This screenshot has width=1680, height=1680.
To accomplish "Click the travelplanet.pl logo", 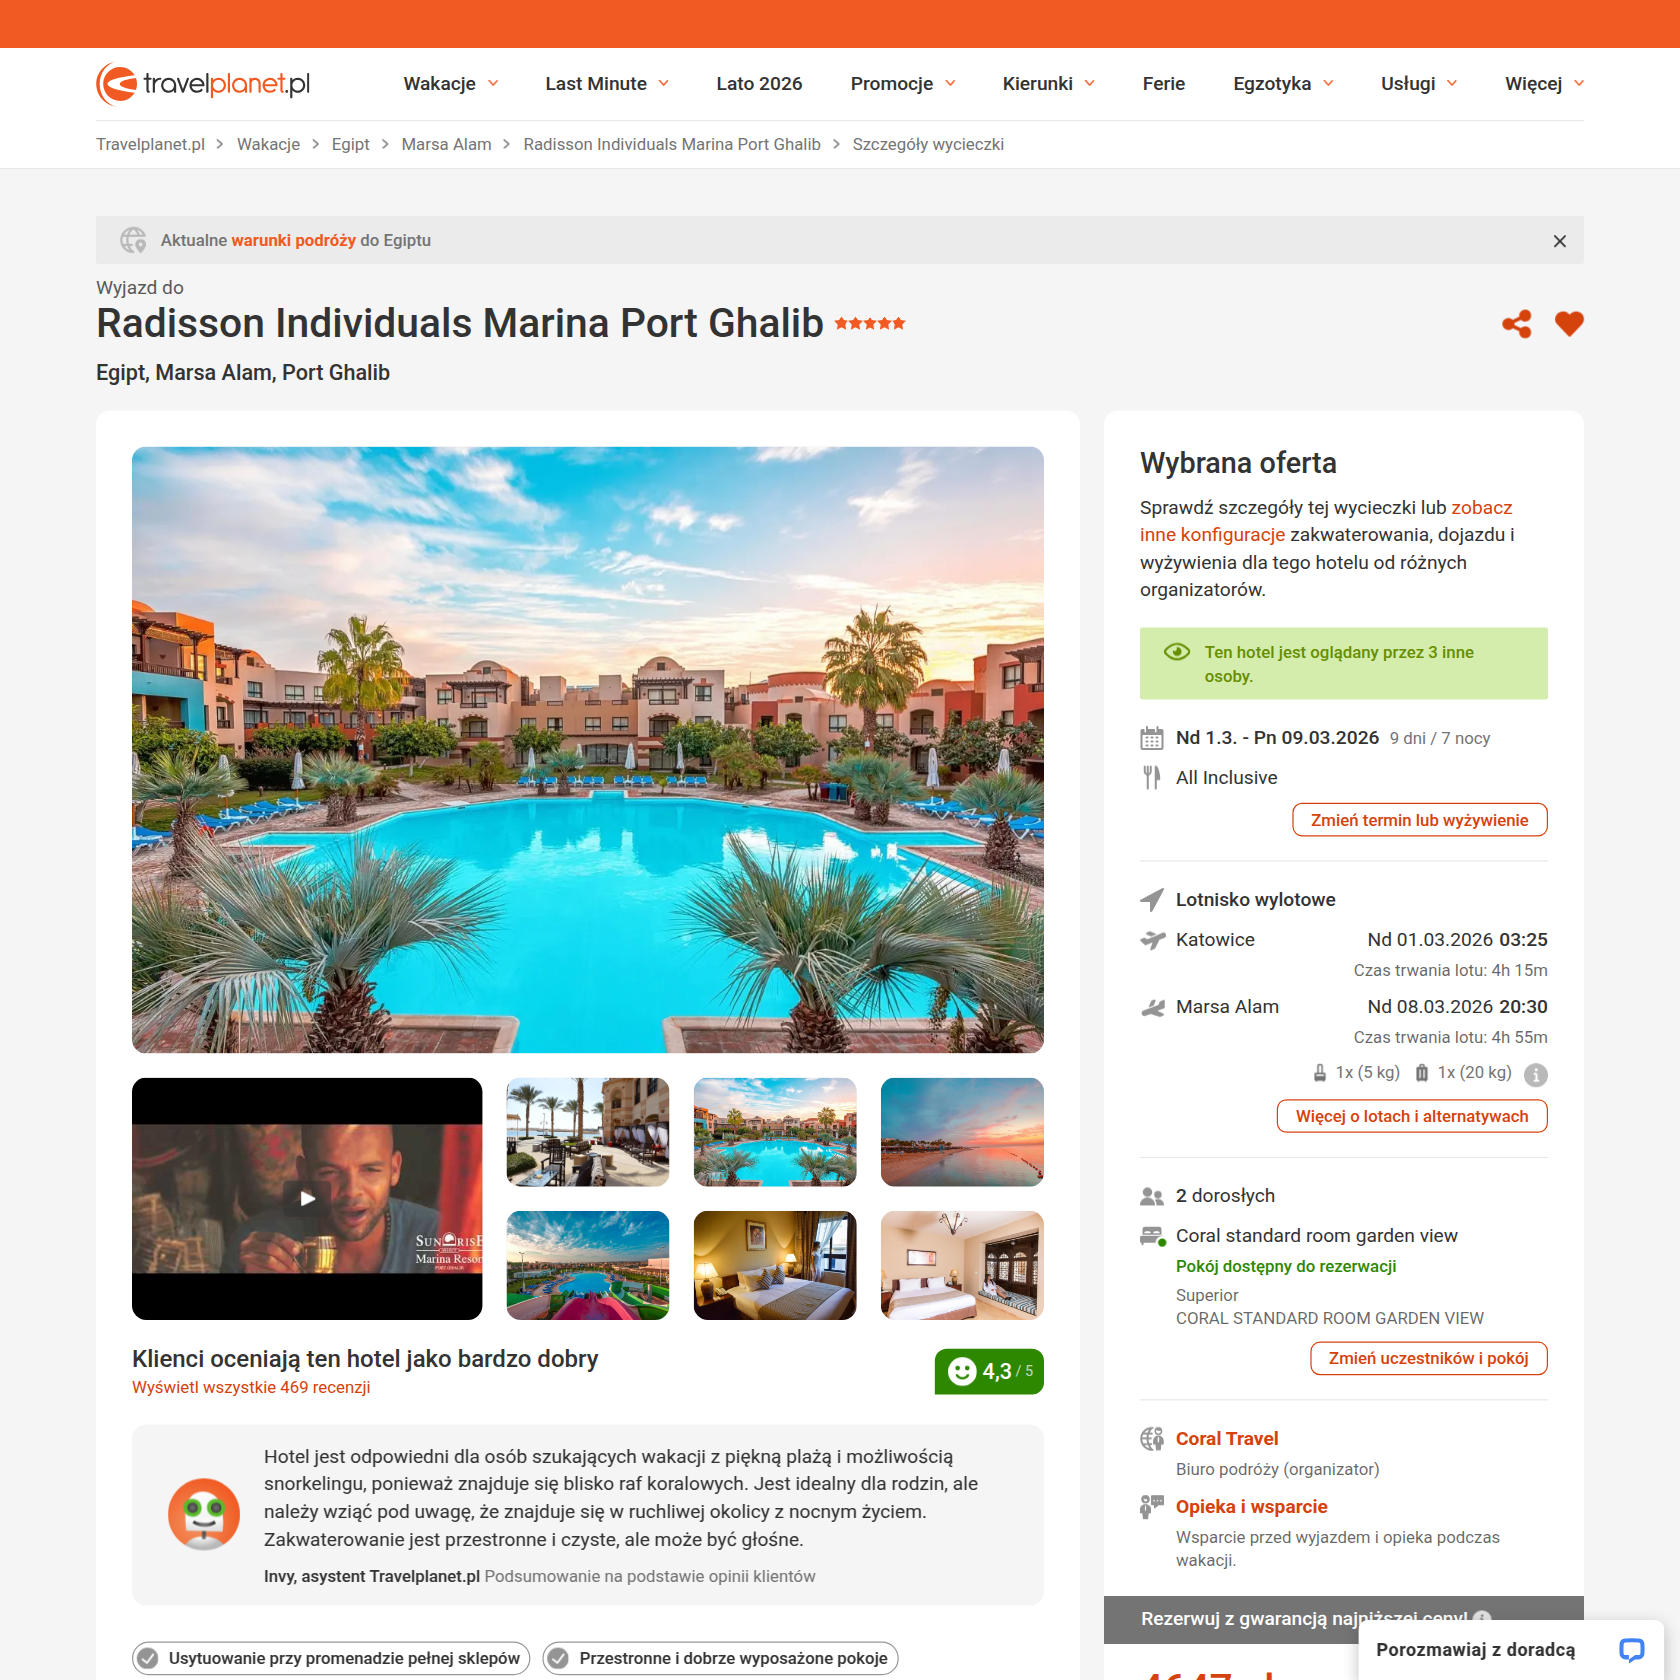I will [x=203, y=84].
